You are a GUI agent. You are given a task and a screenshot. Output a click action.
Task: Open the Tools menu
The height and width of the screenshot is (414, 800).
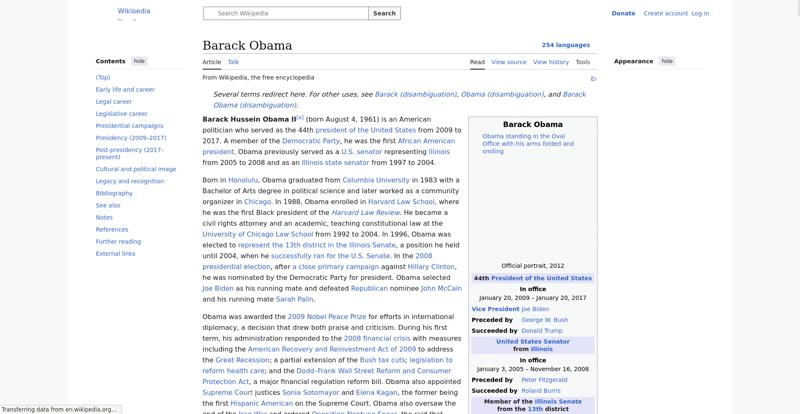583,62
